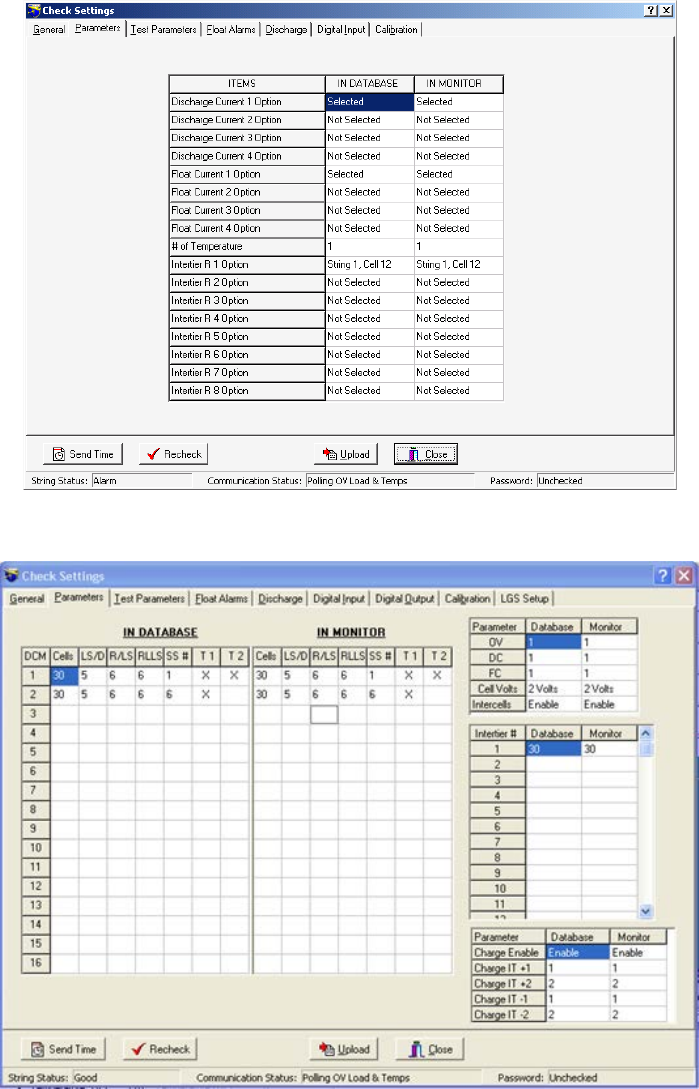Open Calibration tab in lower window
The image size is (699, 1089).
(468, 599)
